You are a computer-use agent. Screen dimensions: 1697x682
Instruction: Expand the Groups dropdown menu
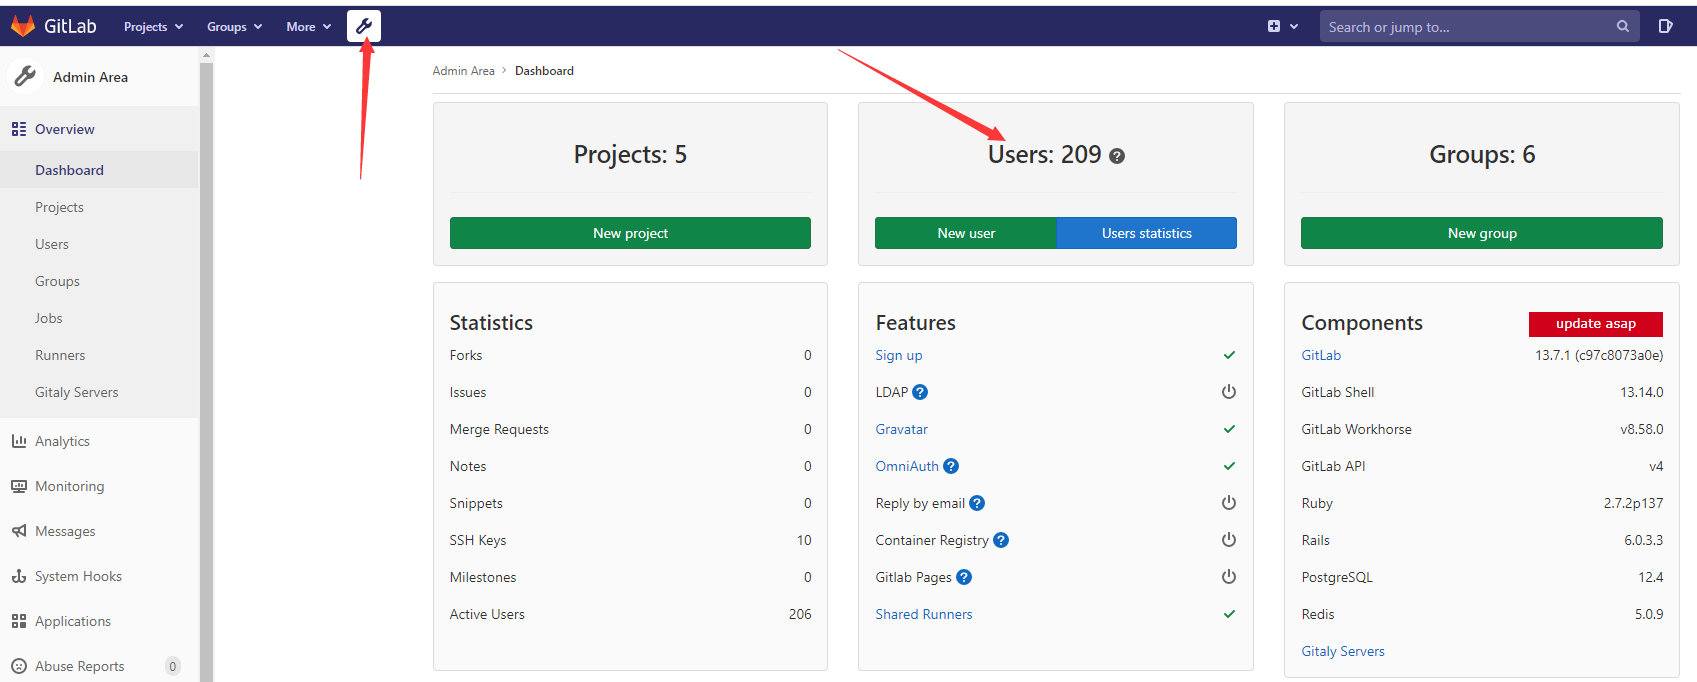pos(234,27)
